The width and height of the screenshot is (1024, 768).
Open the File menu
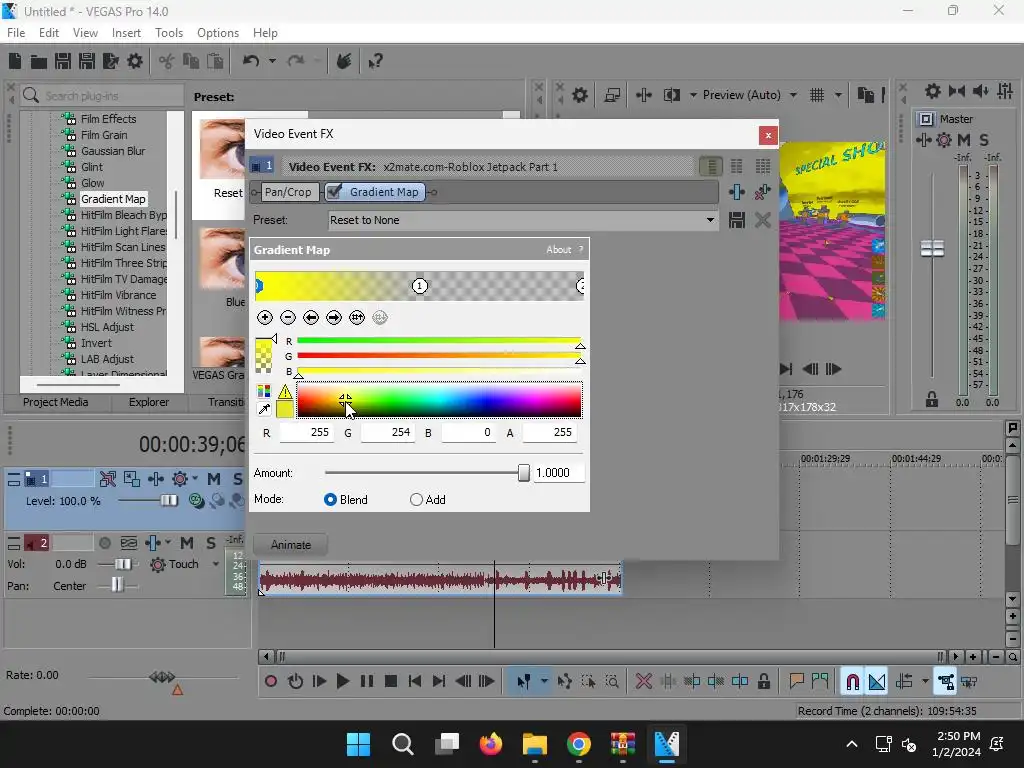coord(16,33)
